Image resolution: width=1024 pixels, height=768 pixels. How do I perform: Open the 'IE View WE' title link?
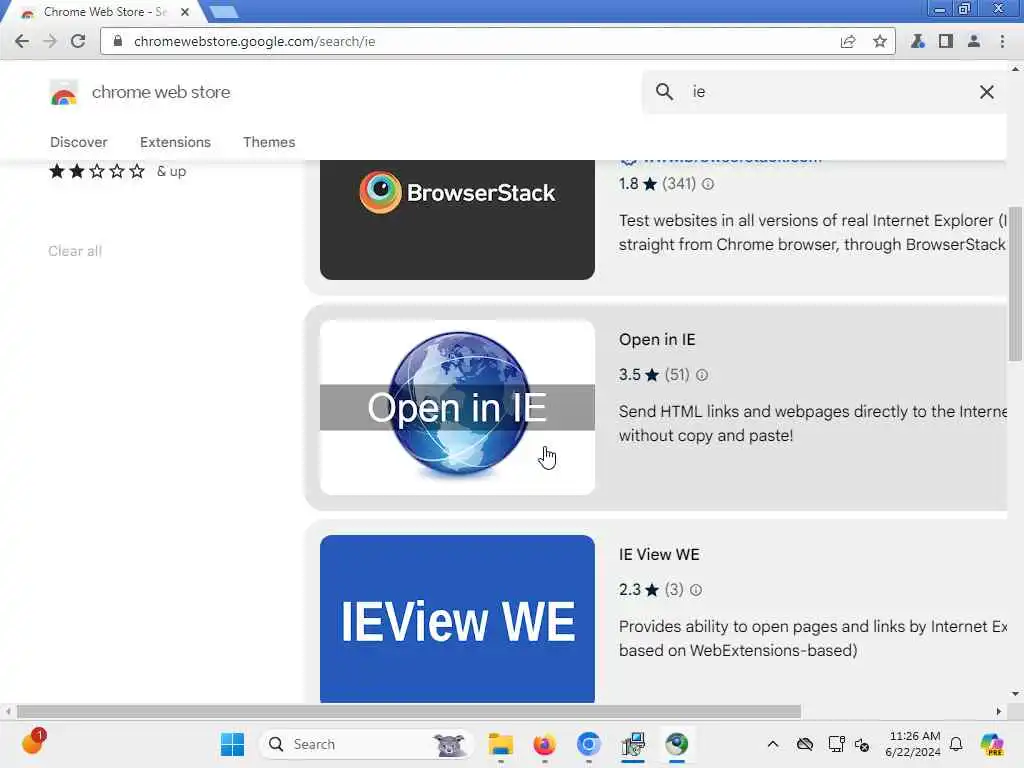pos(659,554)
